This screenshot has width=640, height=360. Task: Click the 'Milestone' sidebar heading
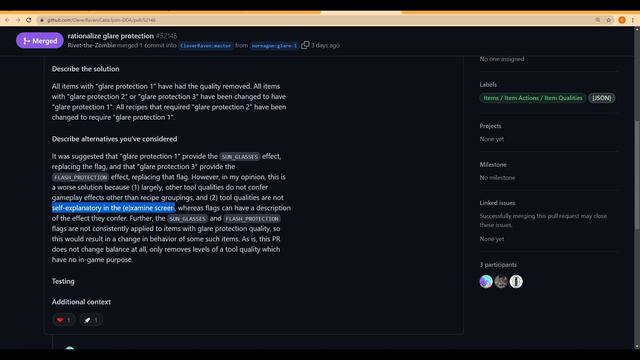(x=493, y=164)
